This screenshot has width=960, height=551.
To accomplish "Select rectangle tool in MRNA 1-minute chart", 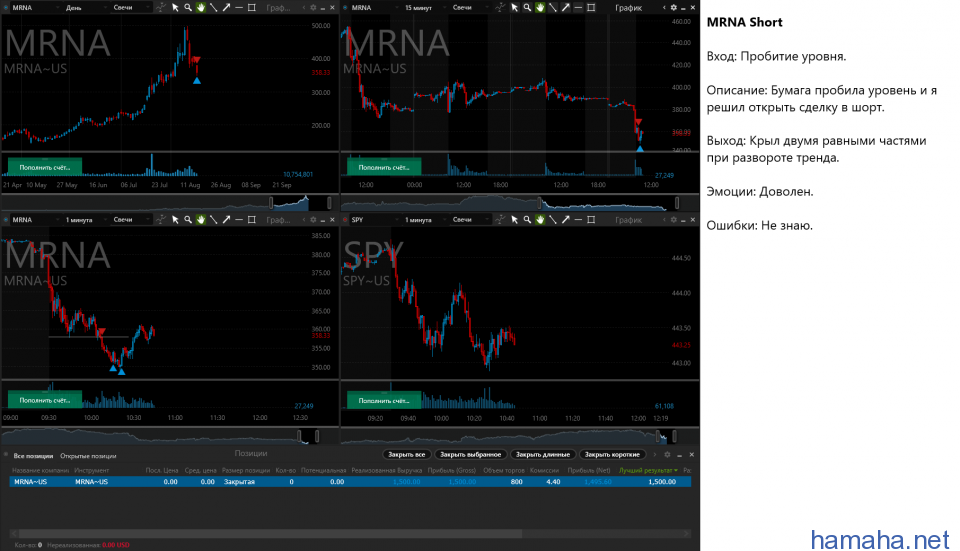I will [252, 219].
